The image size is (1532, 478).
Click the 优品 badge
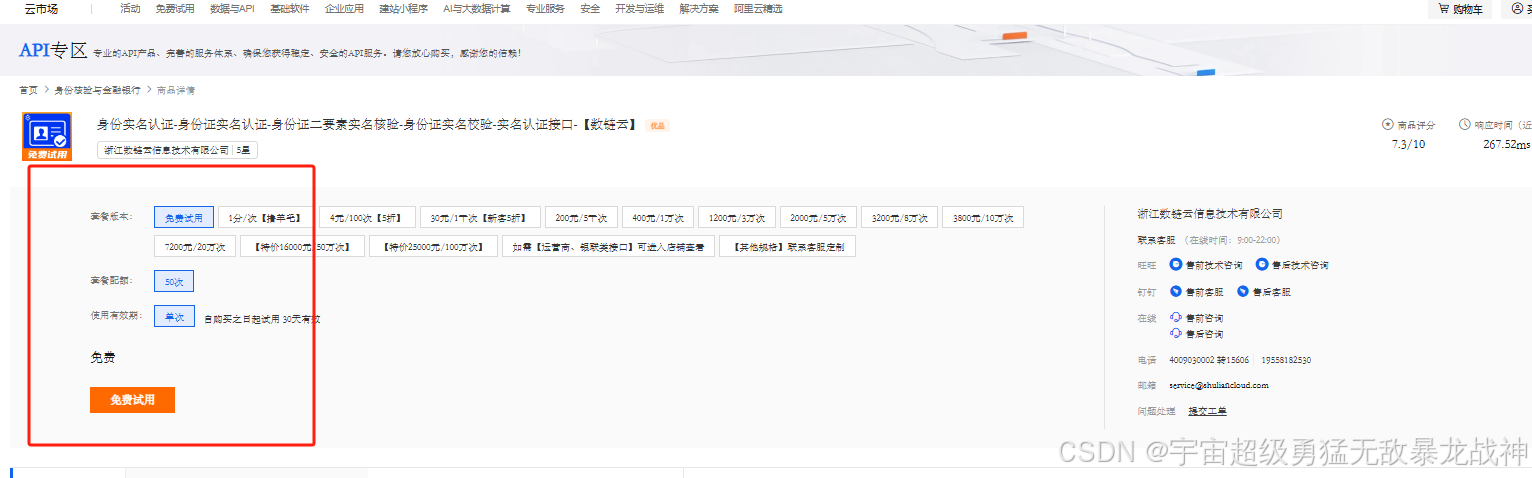[657, 126]
